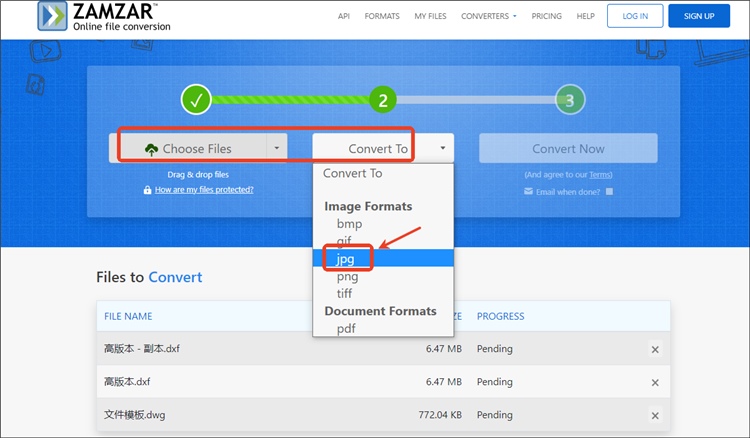750x438 pixels.
Task: Click the Choose Files upload button
Action: (188, 149)
